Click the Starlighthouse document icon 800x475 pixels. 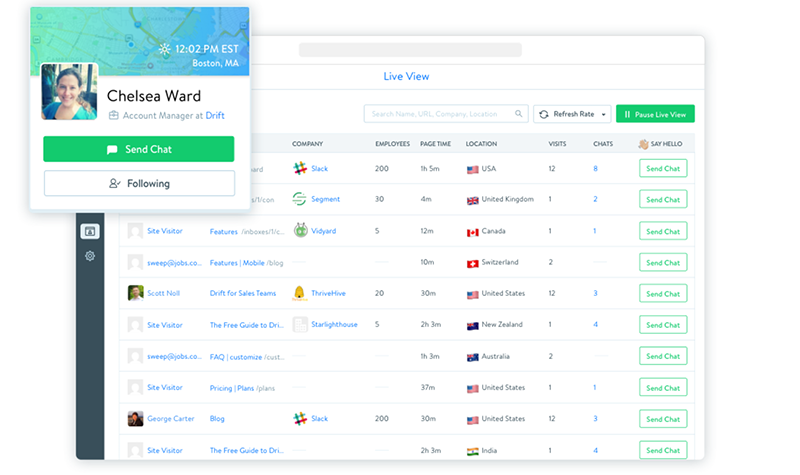click(x=300, y=325)
